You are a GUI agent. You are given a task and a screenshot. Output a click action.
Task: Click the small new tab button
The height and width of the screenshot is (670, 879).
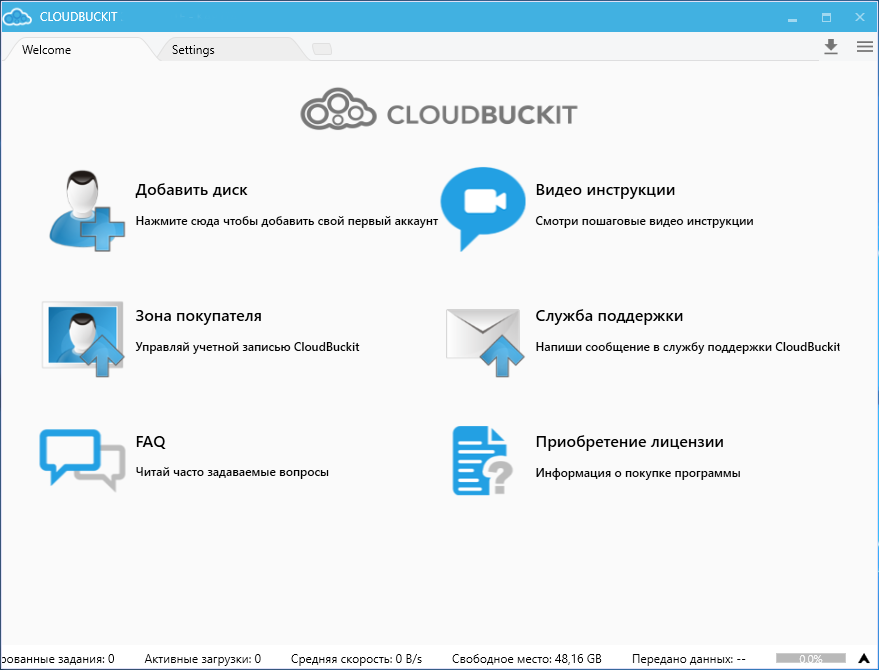click(x=322, y=49)
